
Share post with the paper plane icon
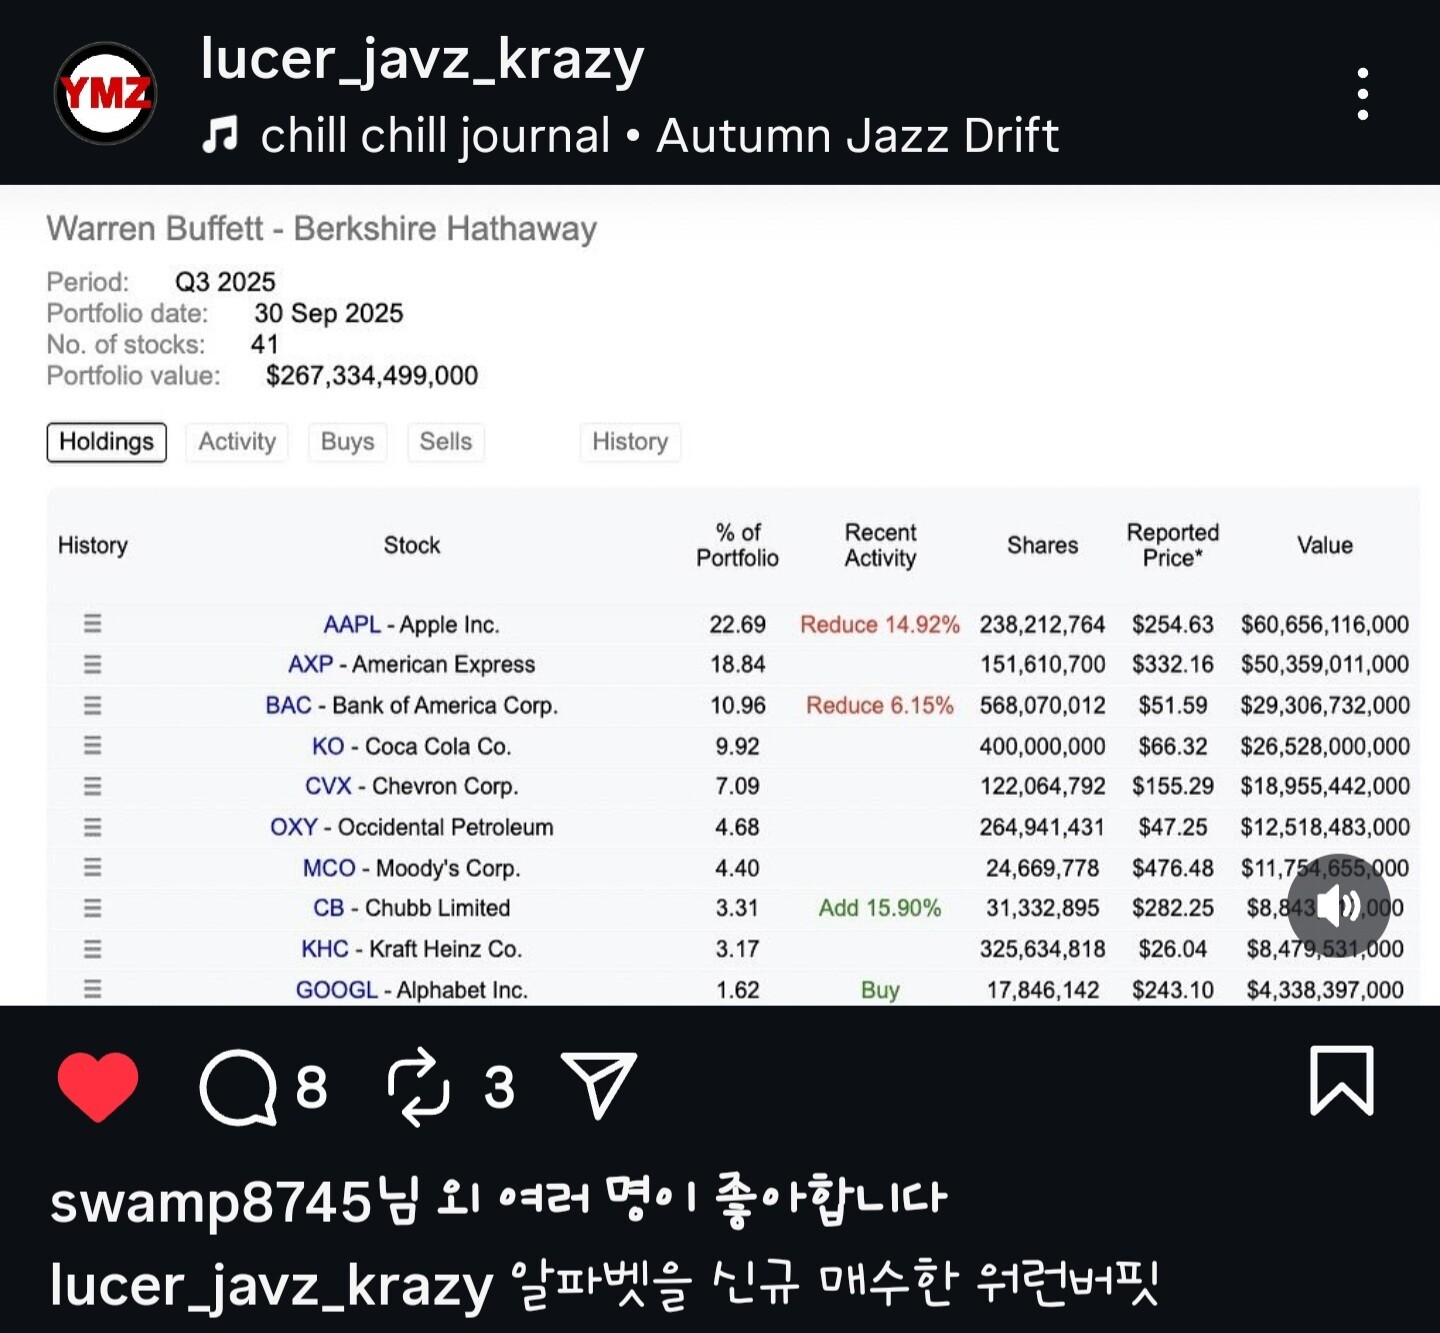tap(599, 1084)
